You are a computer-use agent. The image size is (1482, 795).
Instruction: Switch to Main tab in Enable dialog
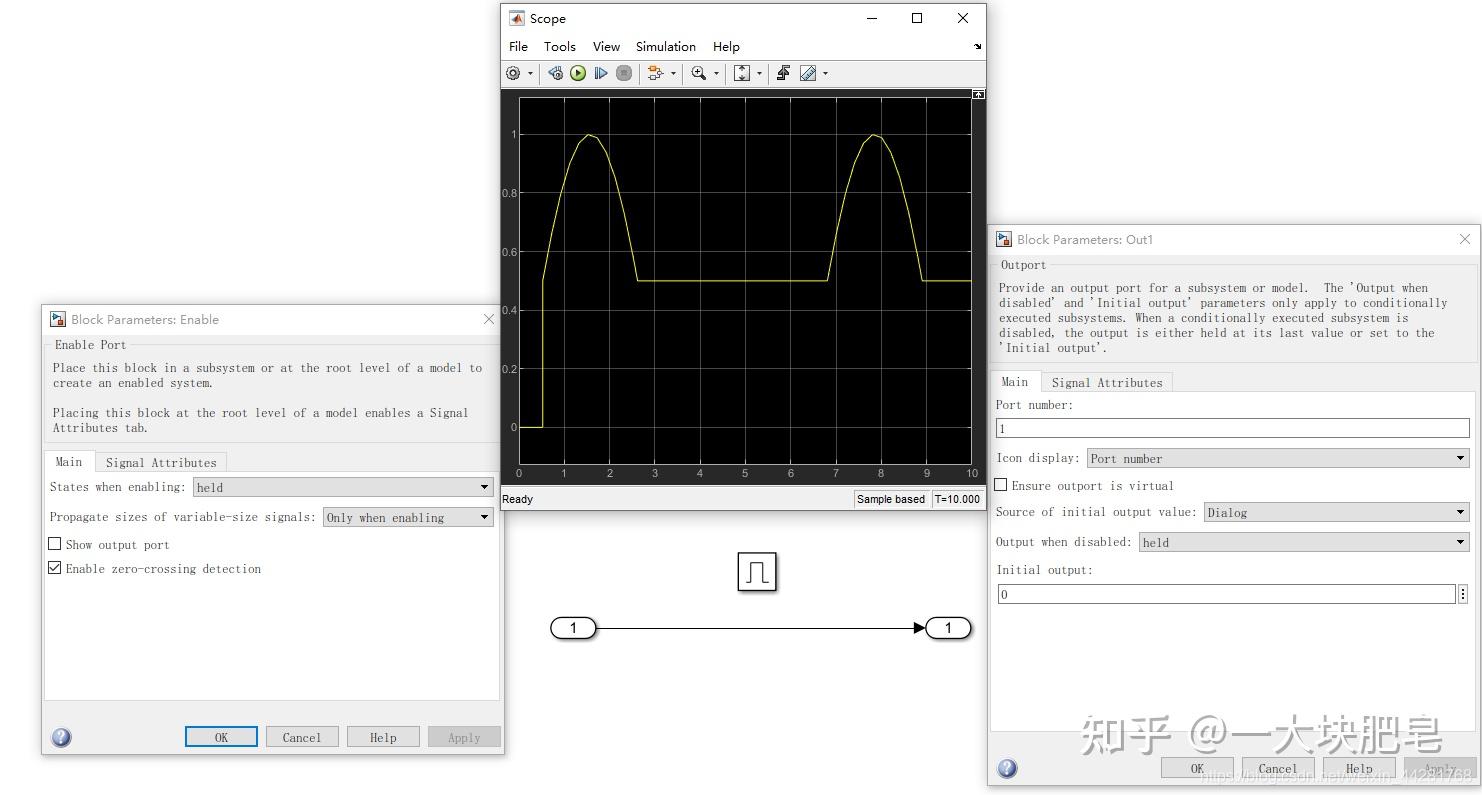[x=69, y=462]
